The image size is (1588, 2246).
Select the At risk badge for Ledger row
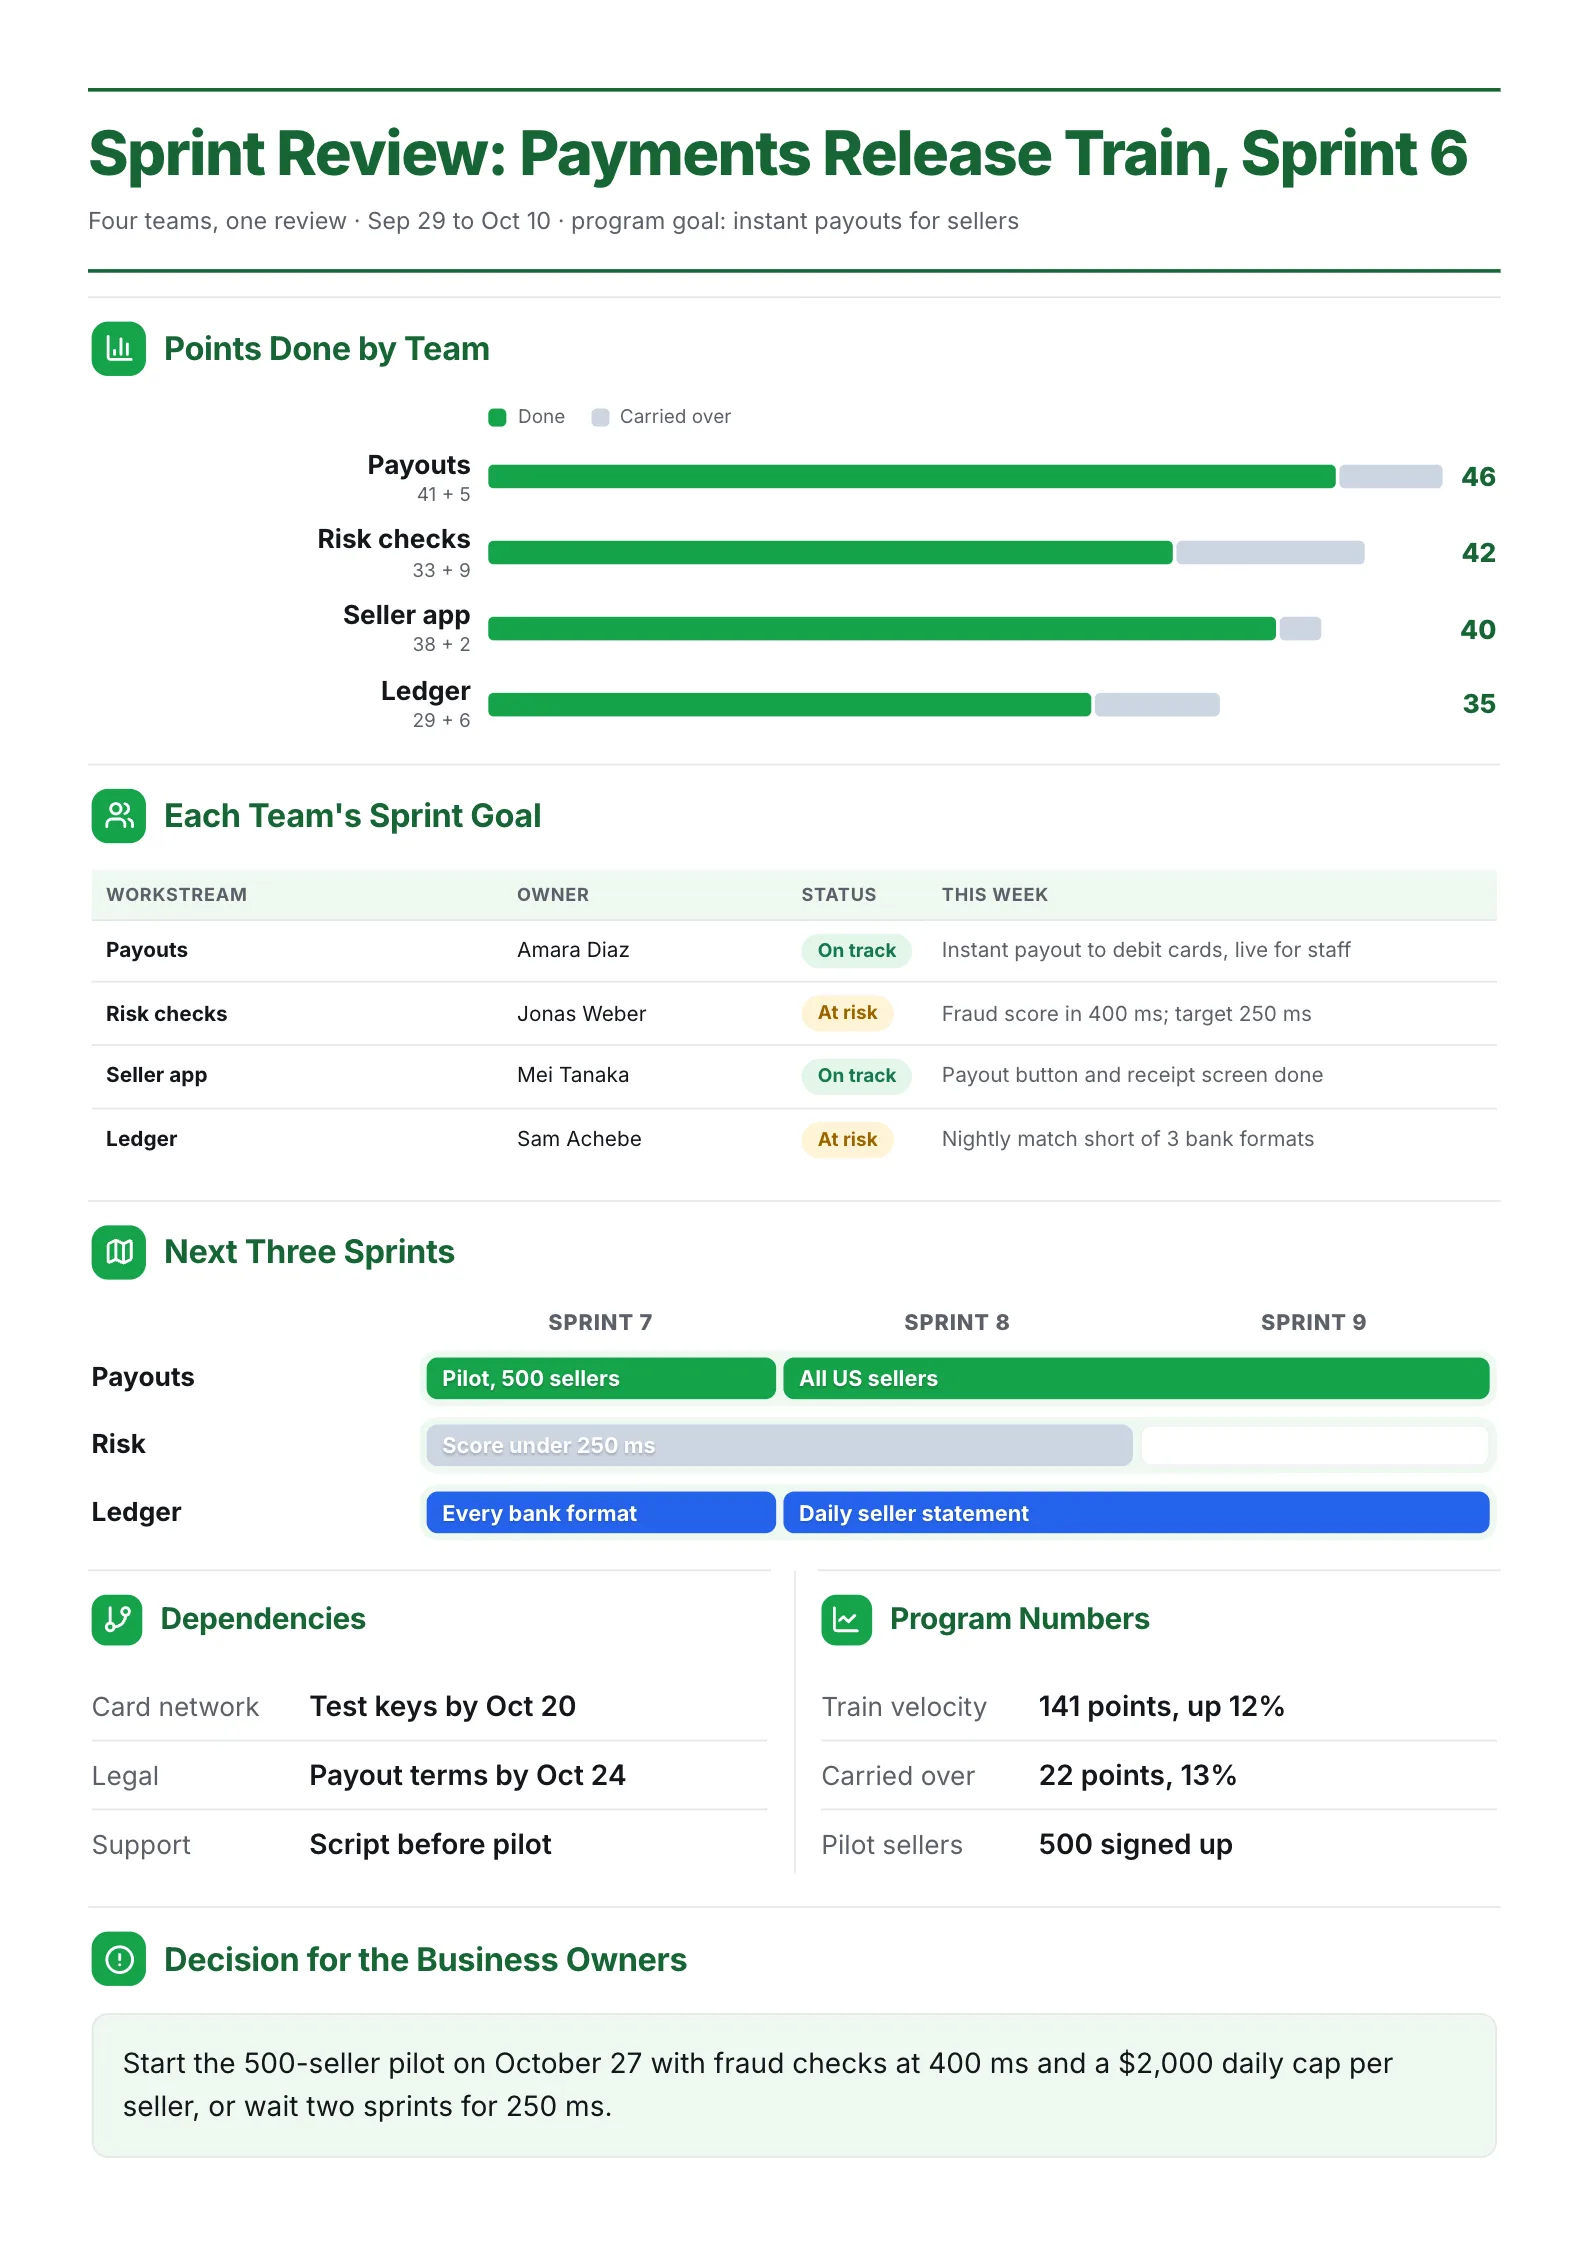(847, 1139)
